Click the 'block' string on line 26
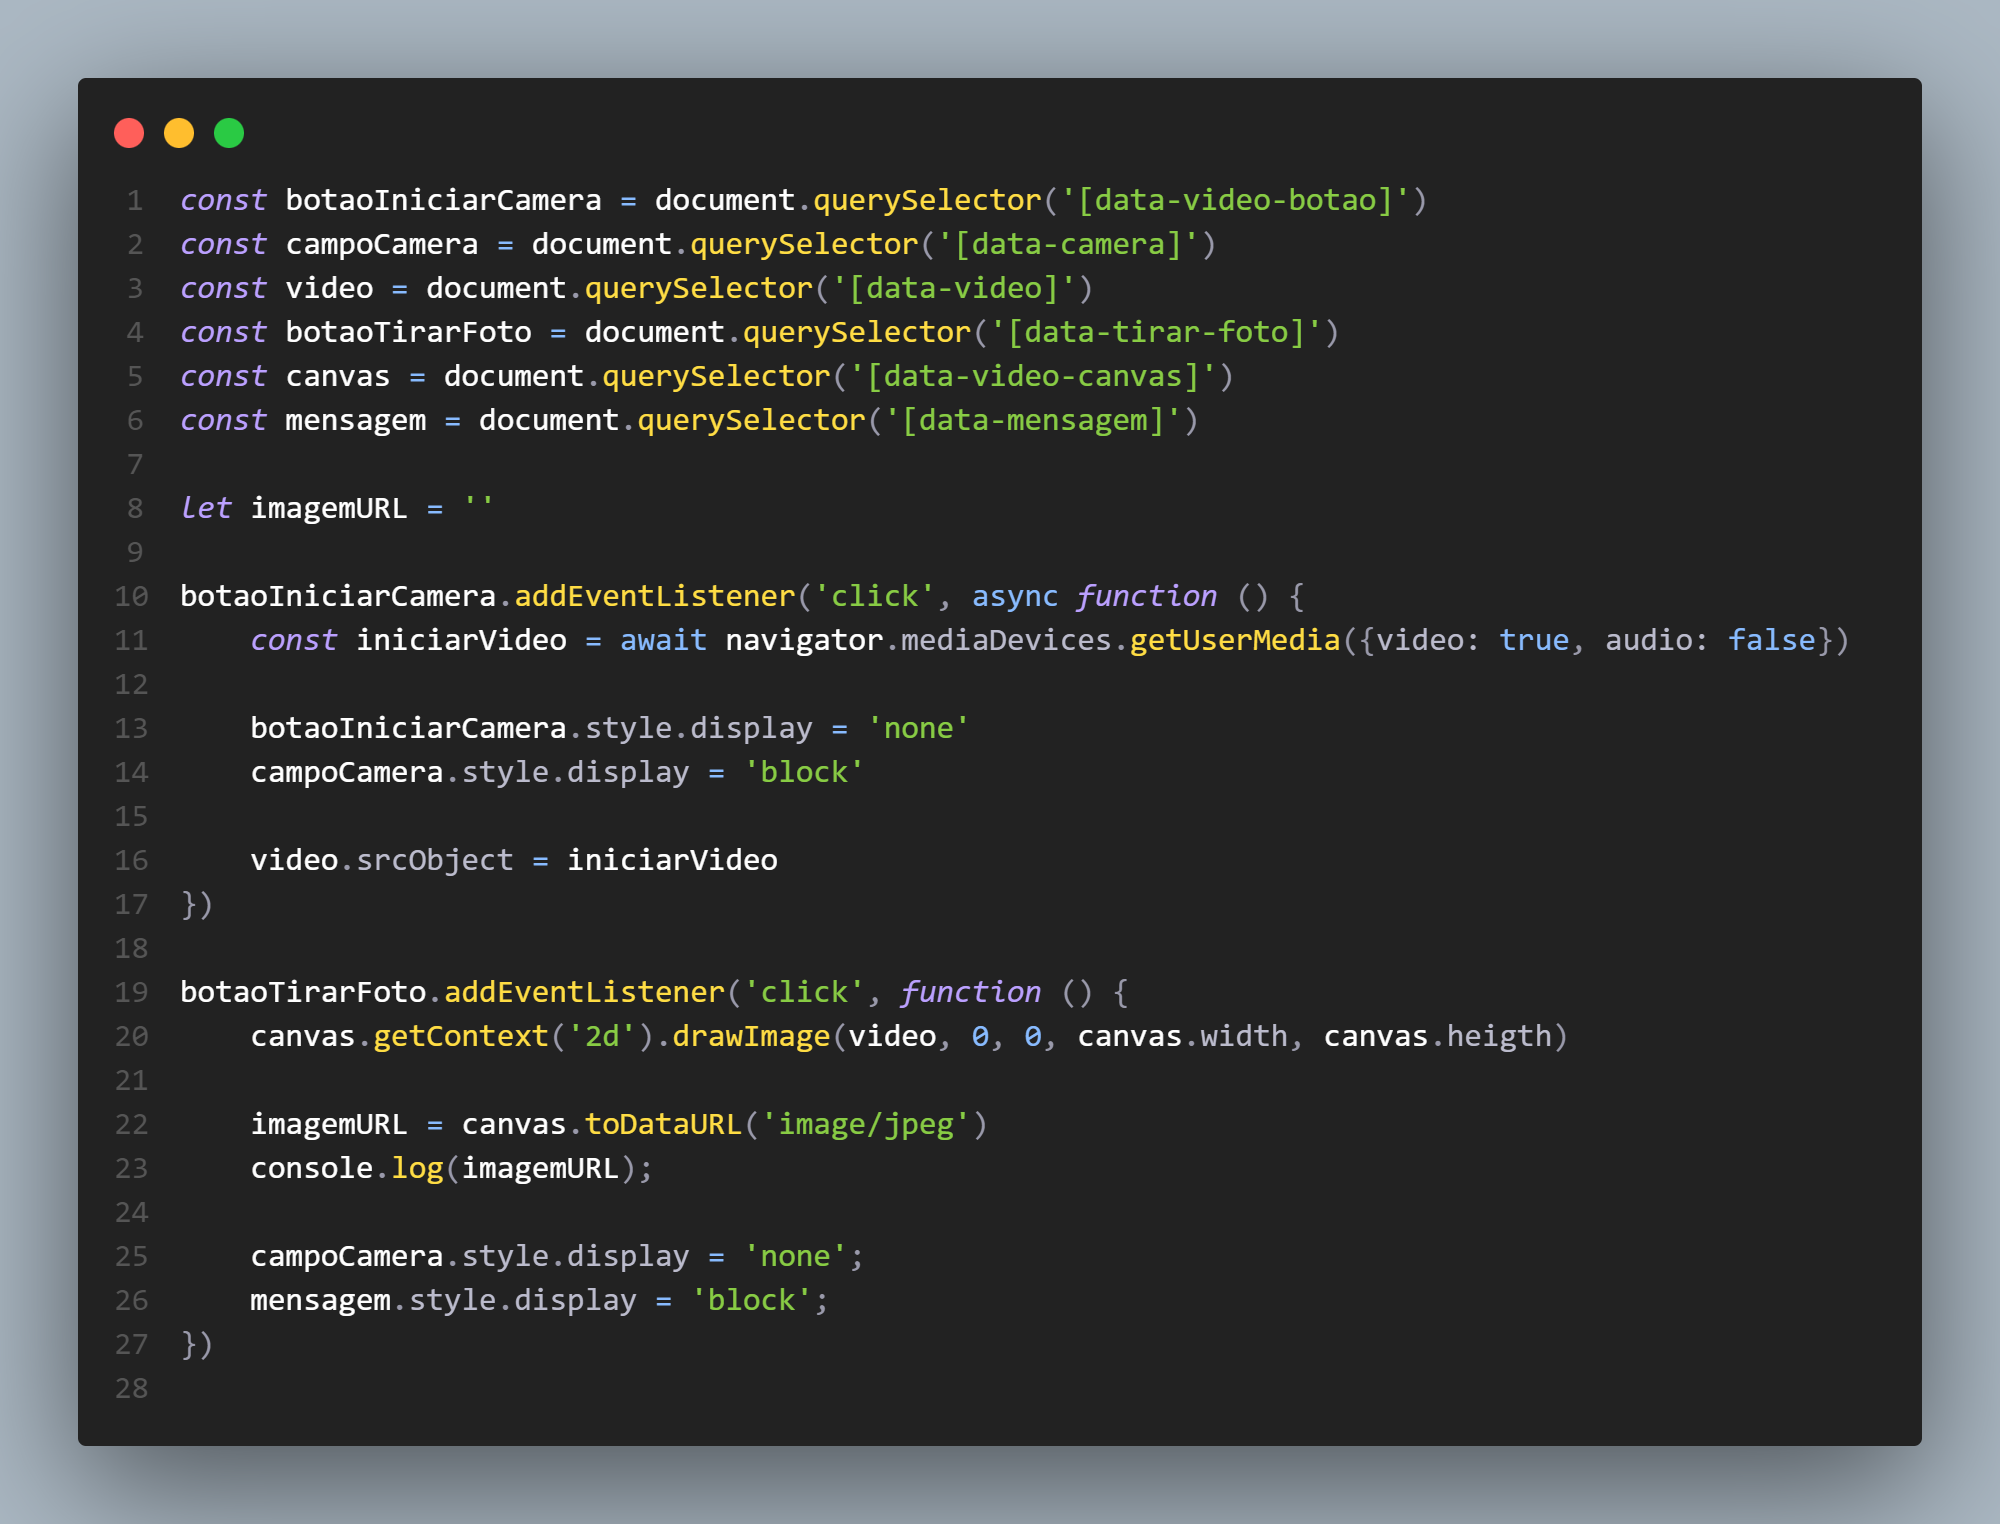Image resolution: width=2000 pixels, height=1524 pixels. pyautogui.click(x=751, y=1300)
